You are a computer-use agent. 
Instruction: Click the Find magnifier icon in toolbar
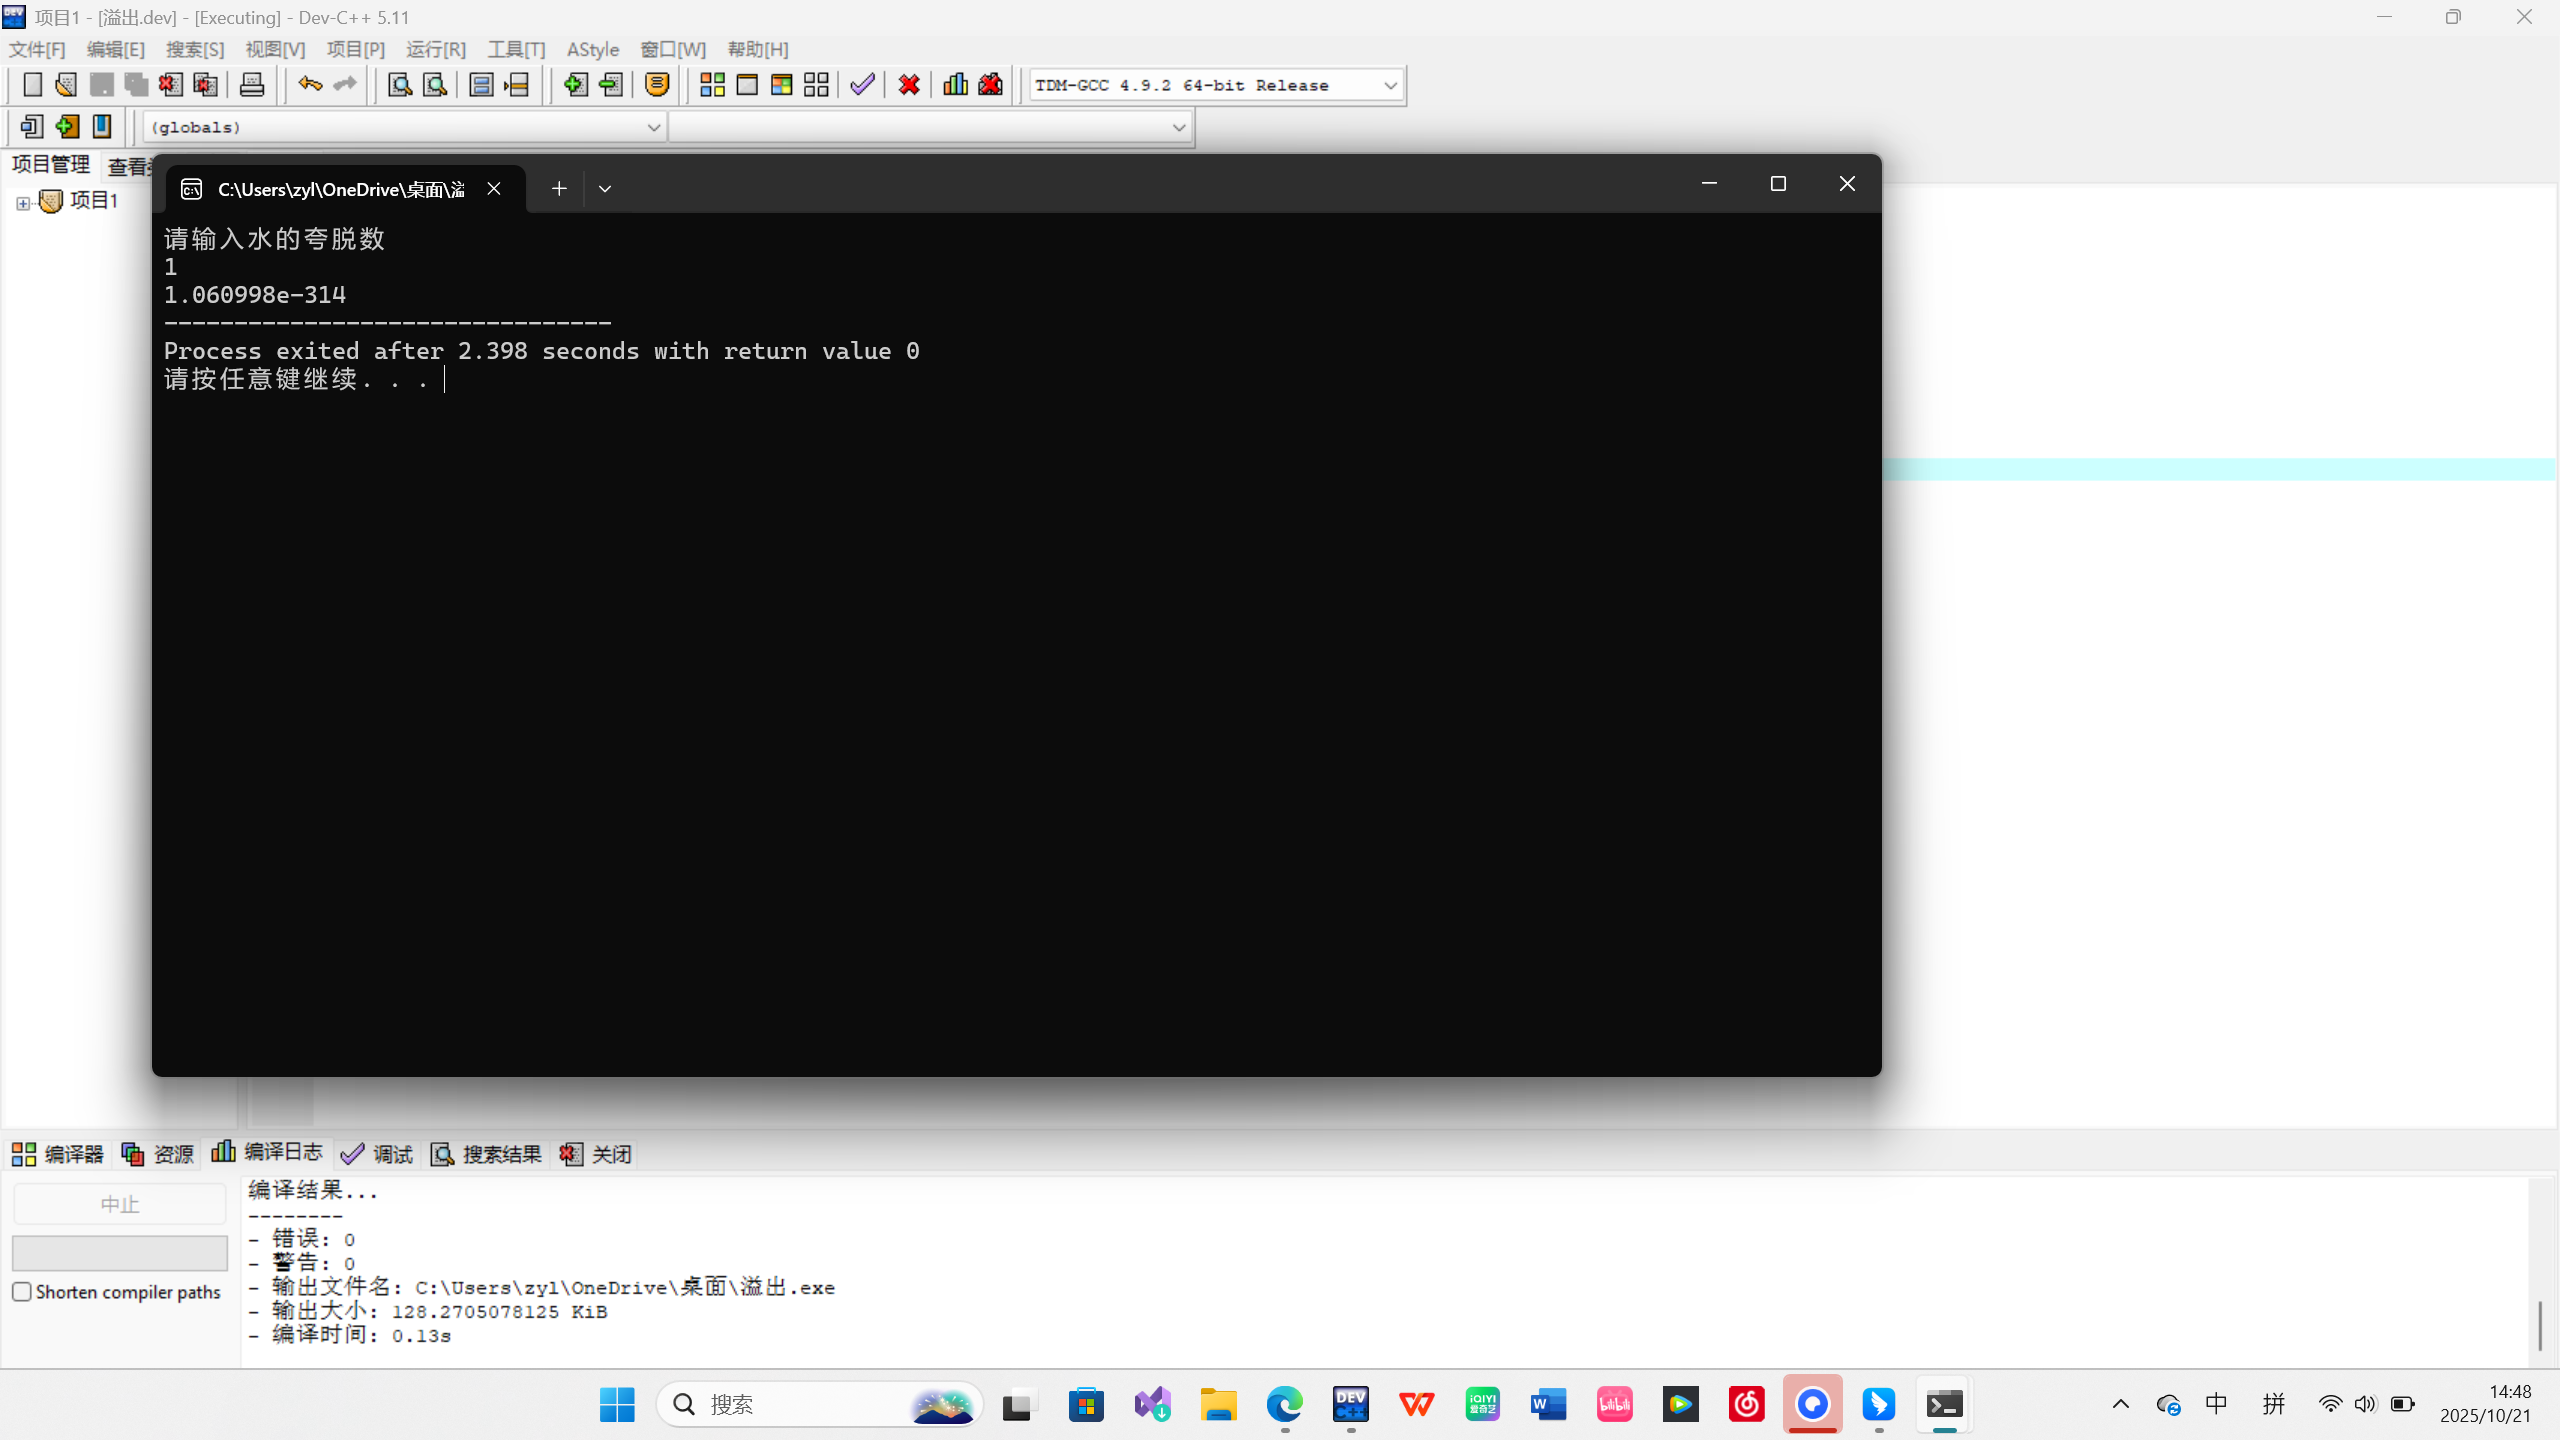click(400, 85)
